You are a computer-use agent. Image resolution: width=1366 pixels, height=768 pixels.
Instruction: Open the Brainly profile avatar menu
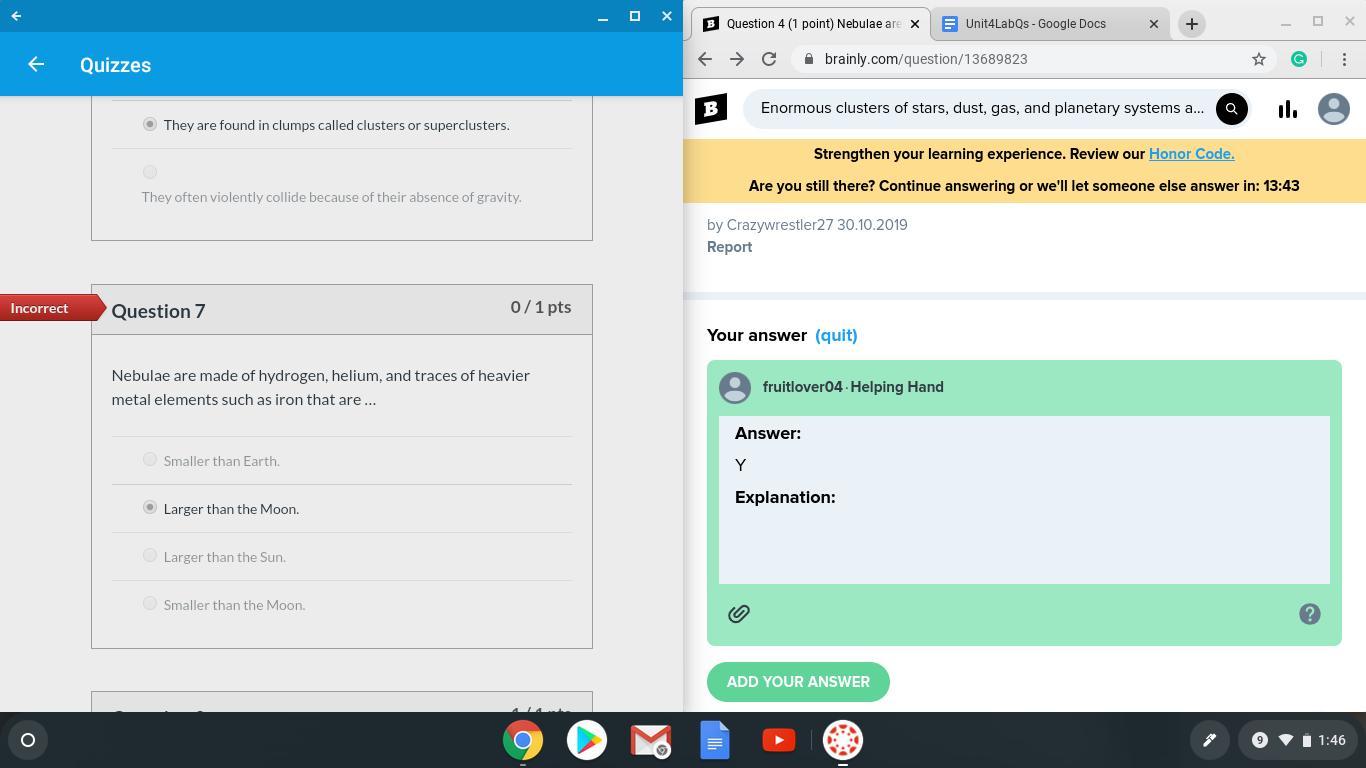point(1334,108)
